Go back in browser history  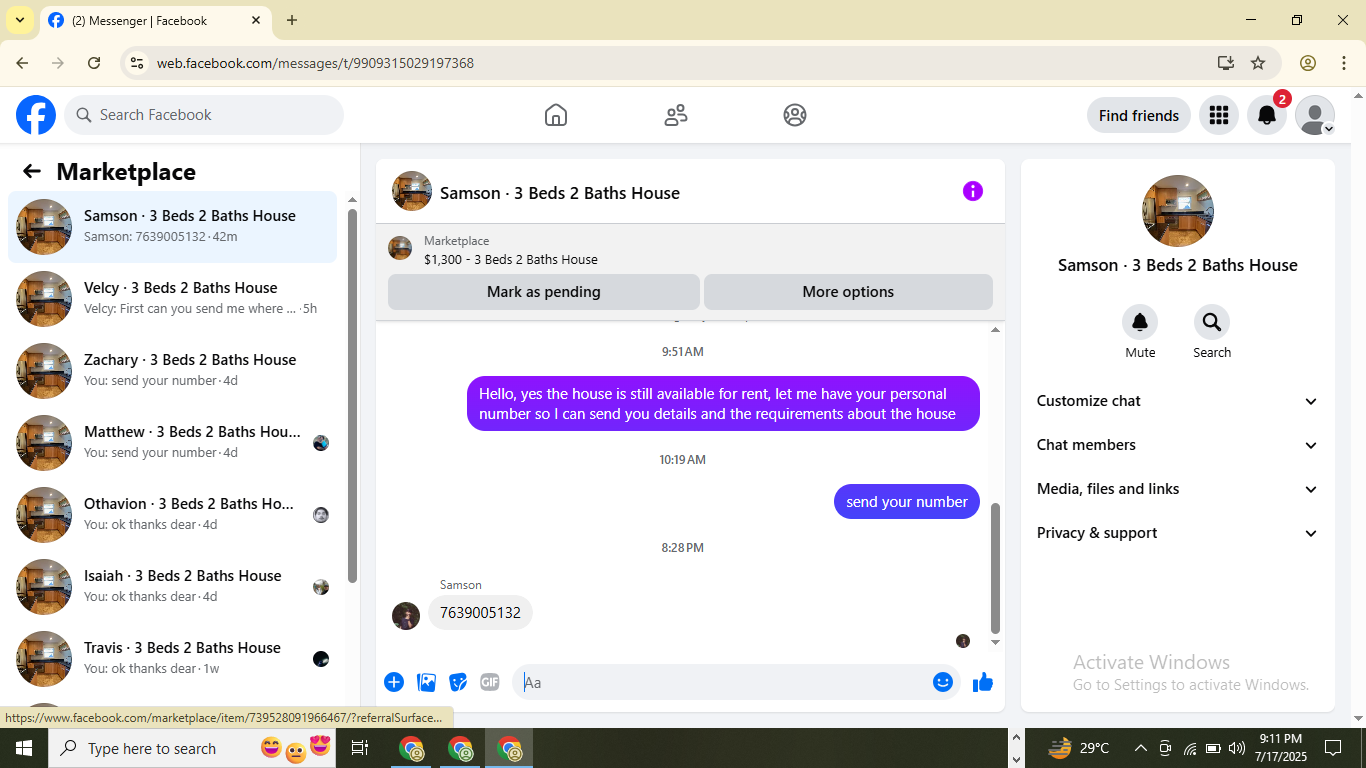coord(22,63)
